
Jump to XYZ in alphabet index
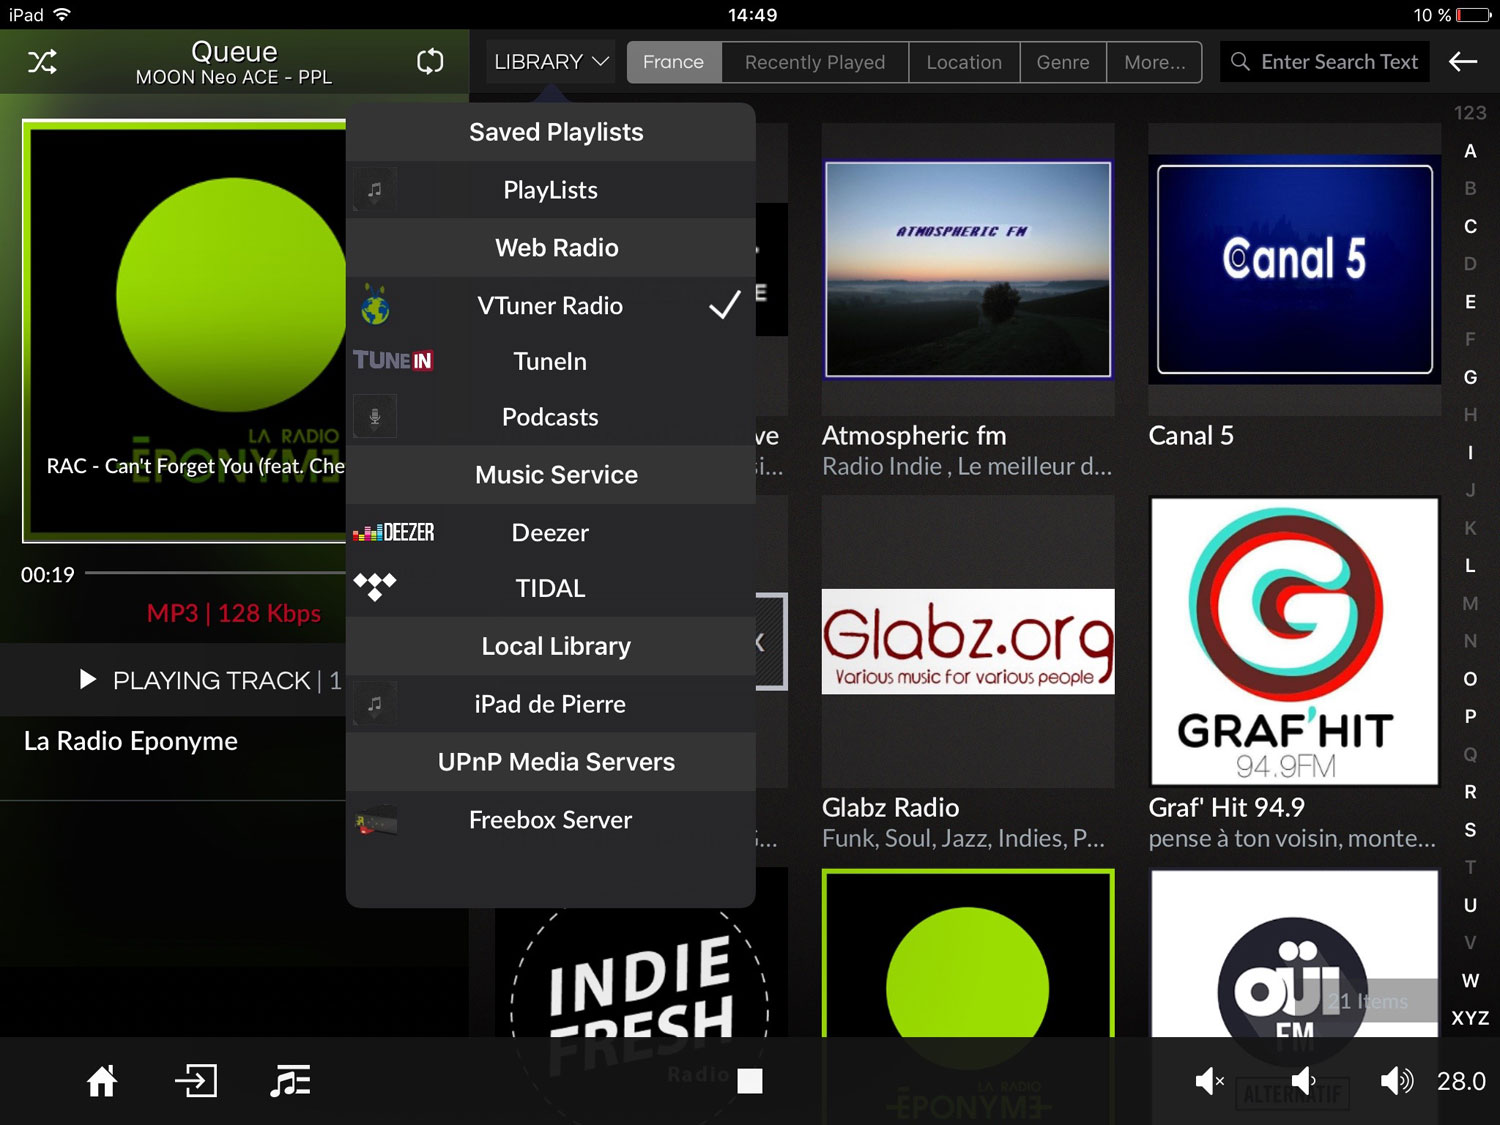[x=1470, y=1018]
